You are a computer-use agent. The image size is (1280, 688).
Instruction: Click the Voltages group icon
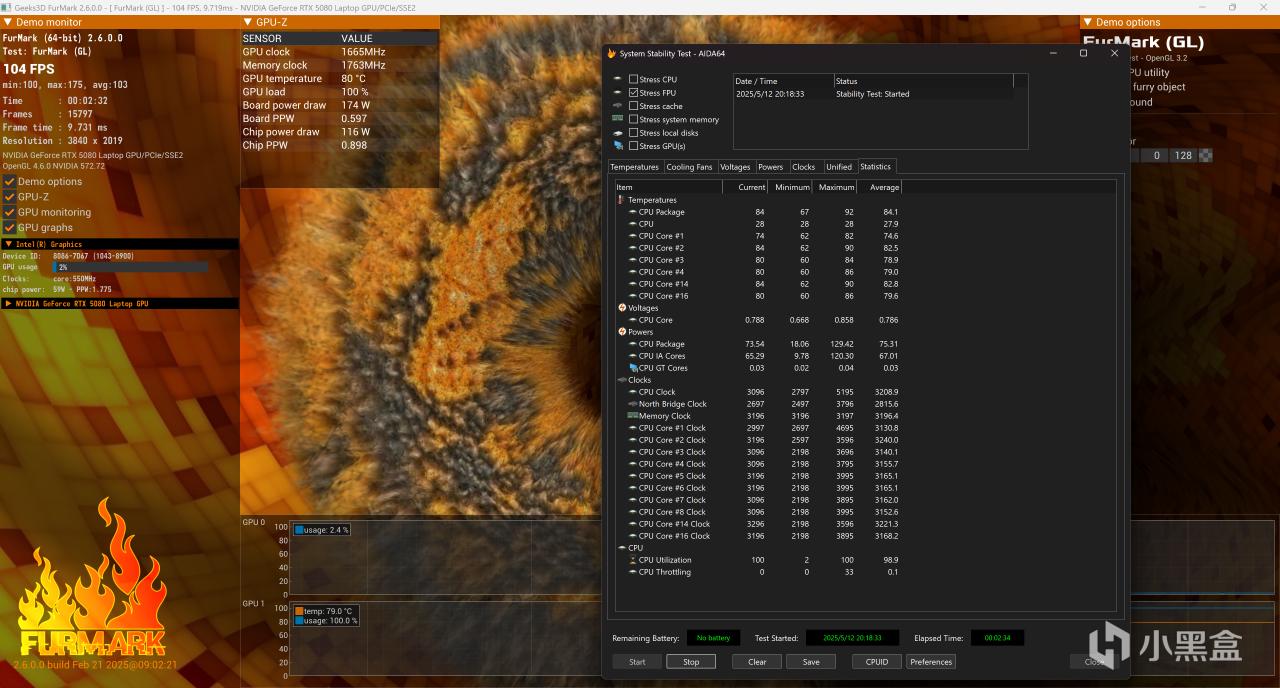tap(621, 308)
